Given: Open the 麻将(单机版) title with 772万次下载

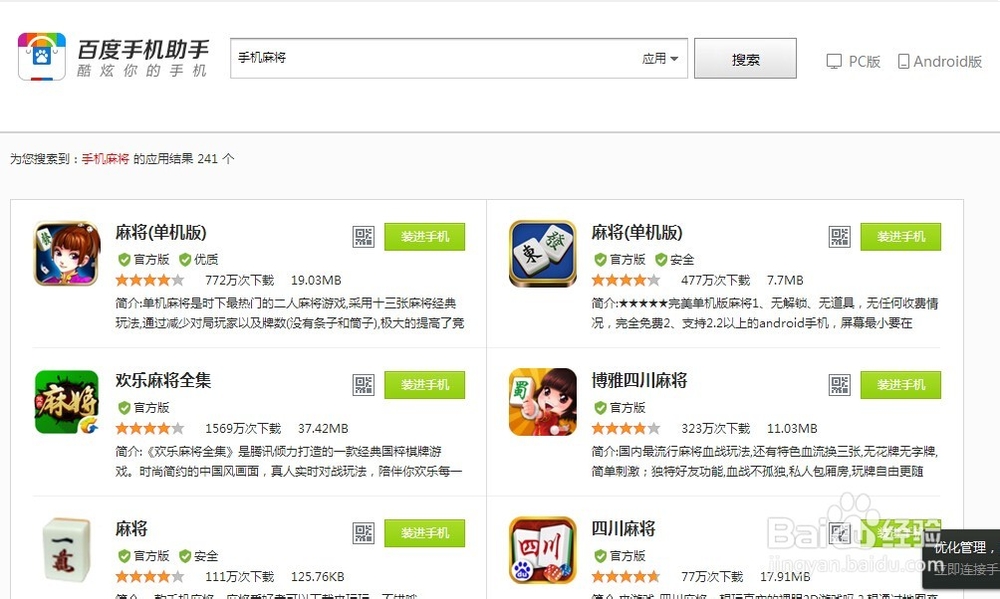Looking at the screenshot, I should click(161, 232).
